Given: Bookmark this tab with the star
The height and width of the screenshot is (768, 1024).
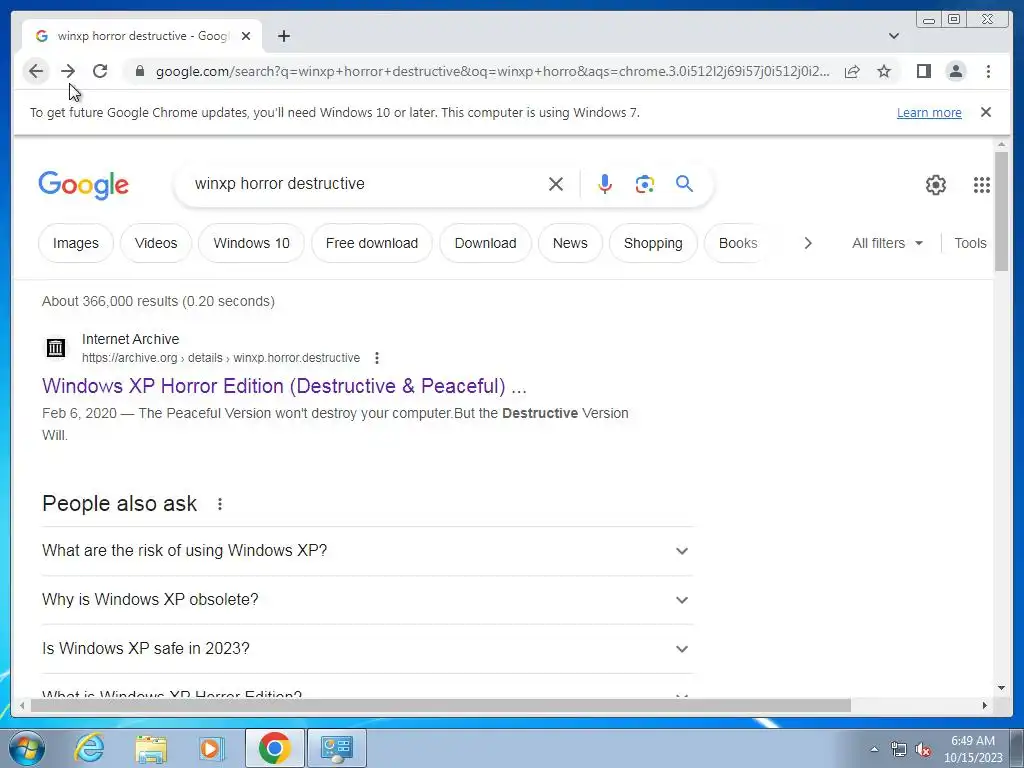Looking at the screenshot, I should [x=884, y=71].
